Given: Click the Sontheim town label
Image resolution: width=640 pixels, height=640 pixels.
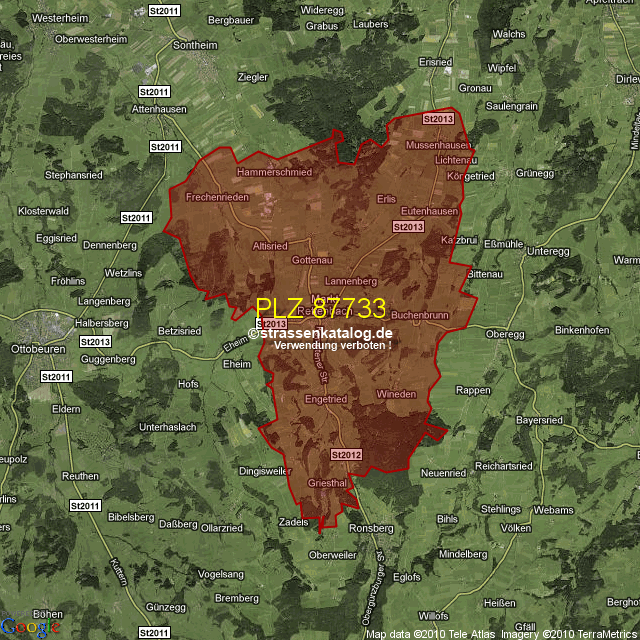Looking at the screenshot, I should pyautogui.click(x=195, y=46).
